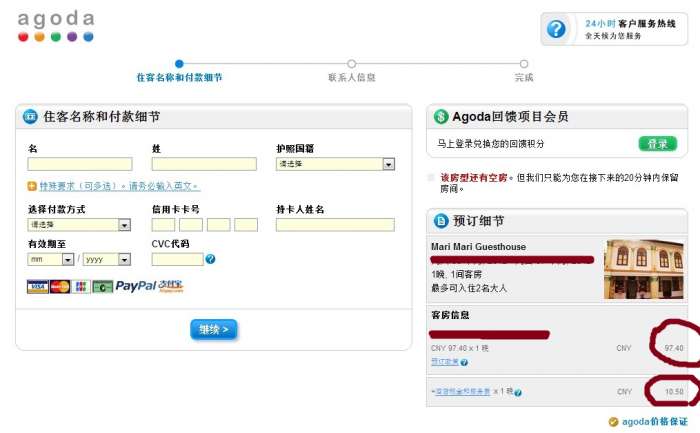The width and height of the screenshot is (700, 433).
Task: Open the mm expiry month dropdown
Action: 50,259
